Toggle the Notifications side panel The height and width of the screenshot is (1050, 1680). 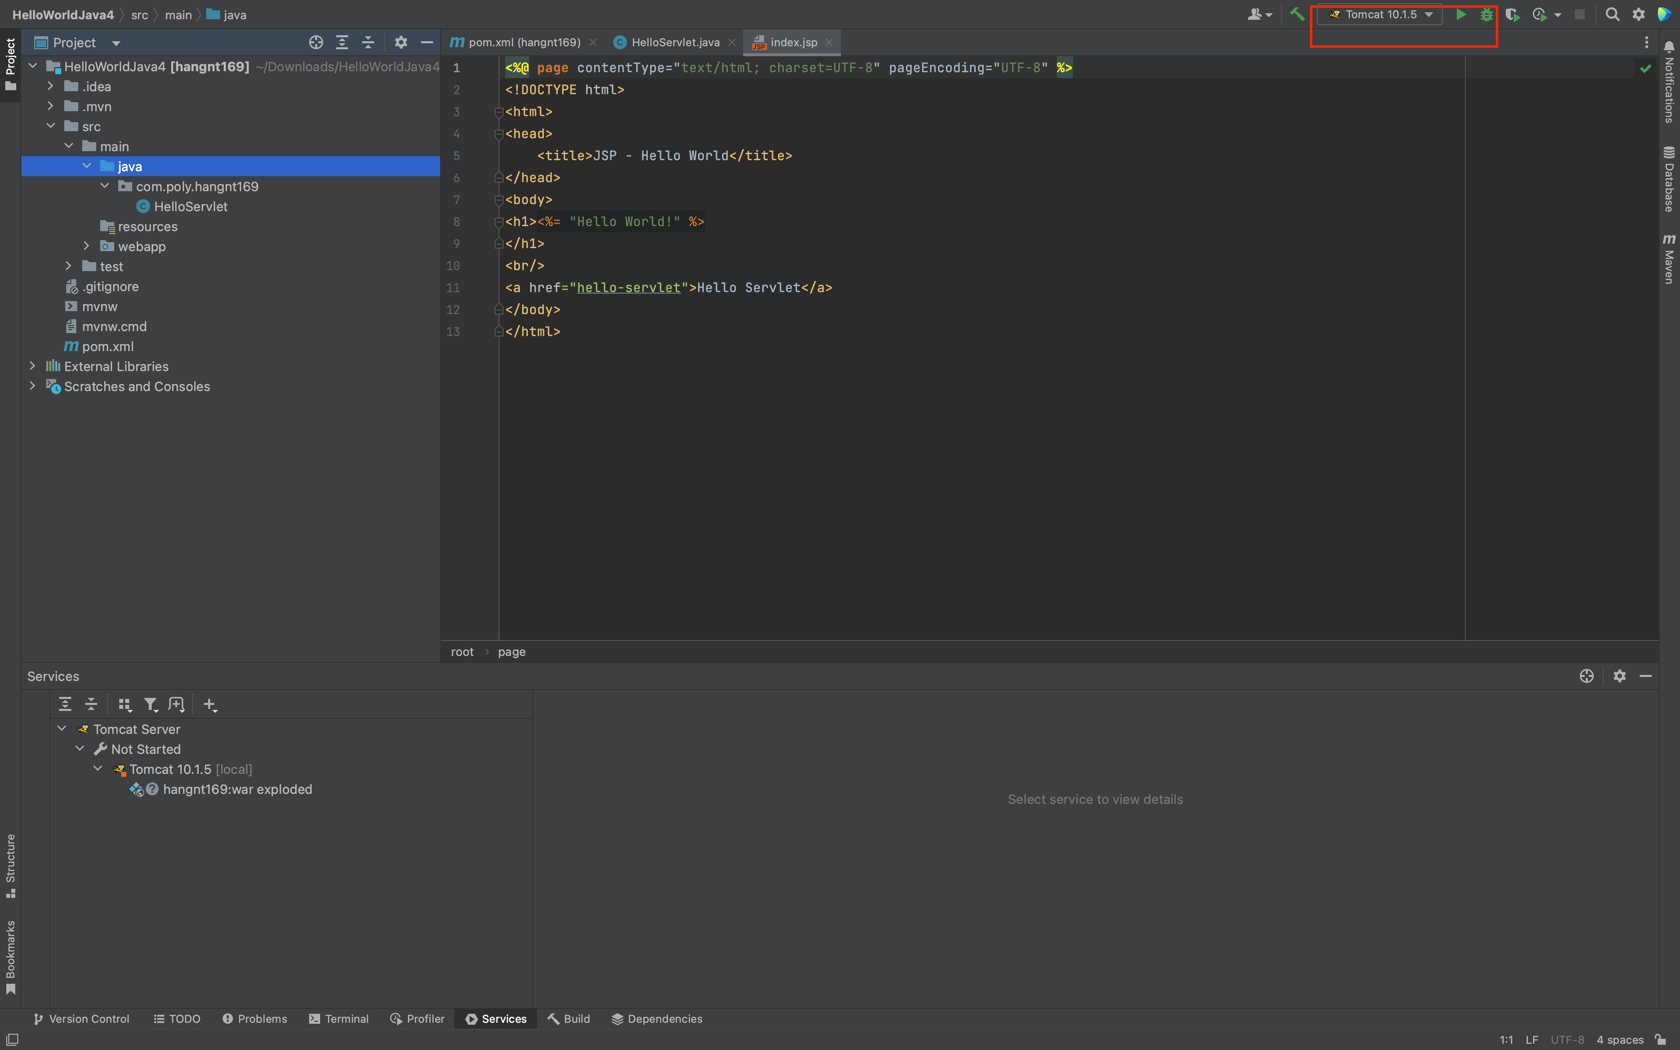1669,83
